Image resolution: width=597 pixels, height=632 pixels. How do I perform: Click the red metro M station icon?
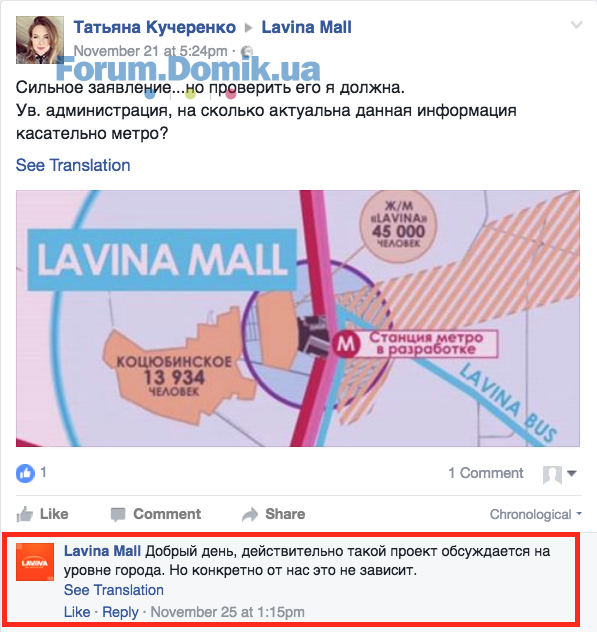coord(345,344)
